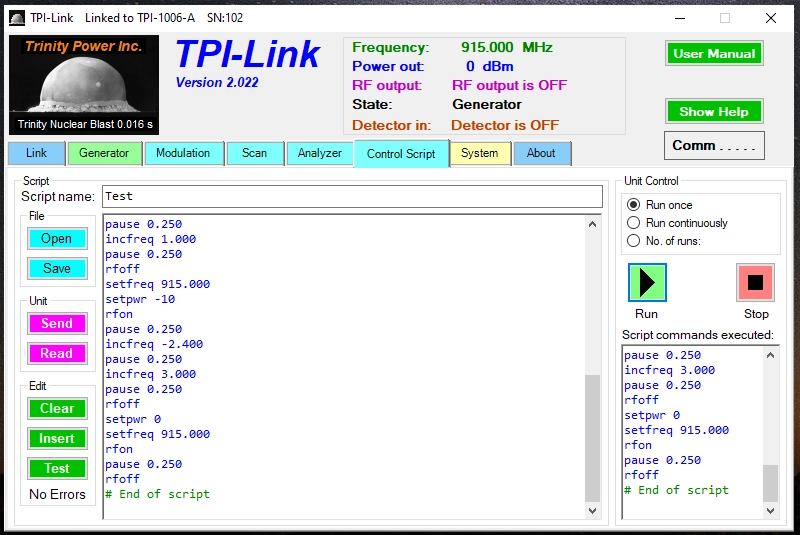
Task: Click '# End of script' in script editor
Action: point(157,494)
